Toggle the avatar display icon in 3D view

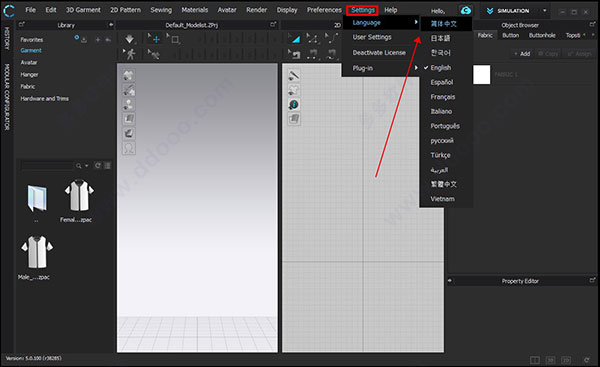(129, 104)
